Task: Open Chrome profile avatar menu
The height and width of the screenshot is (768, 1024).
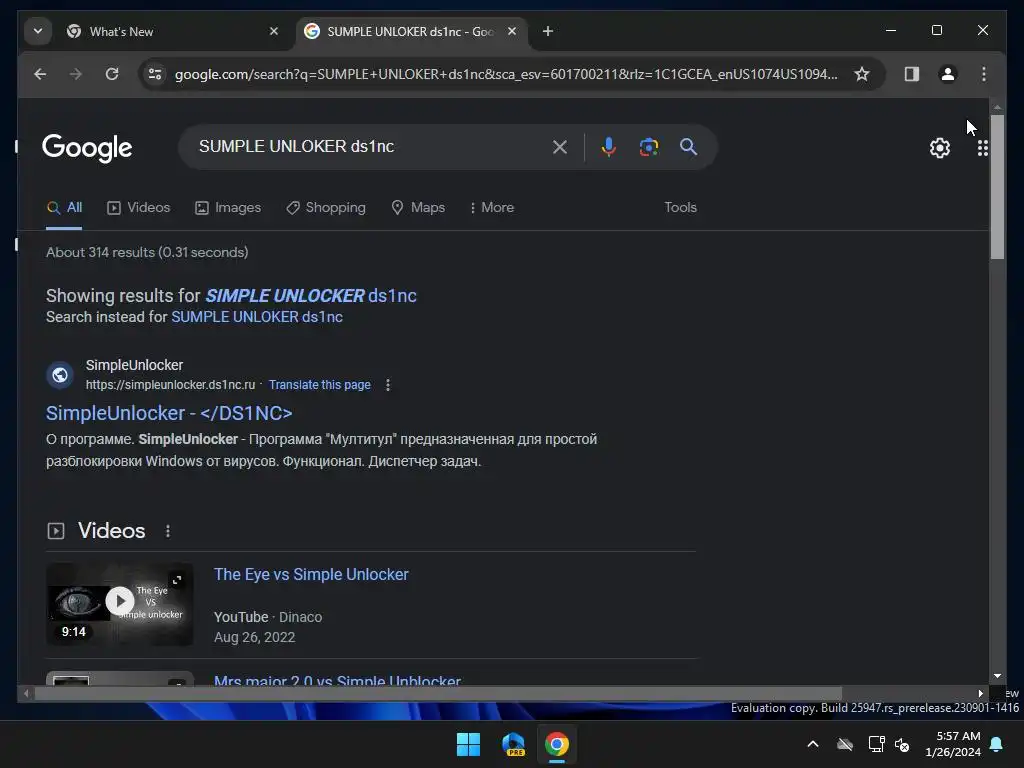Action: (x=948, y=74)
